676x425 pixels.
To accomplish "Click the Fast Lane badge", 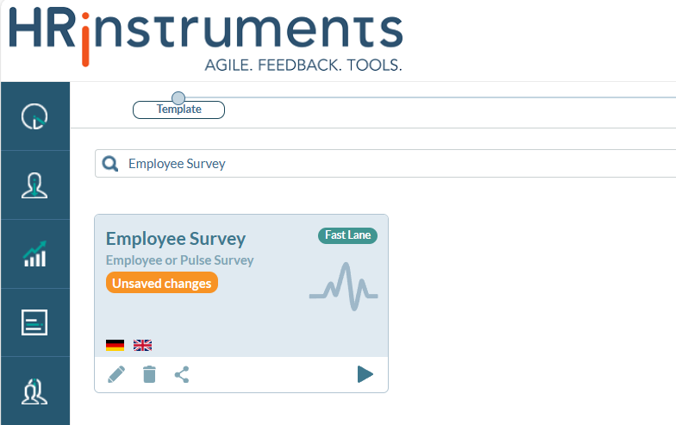I will coord(348,235).
